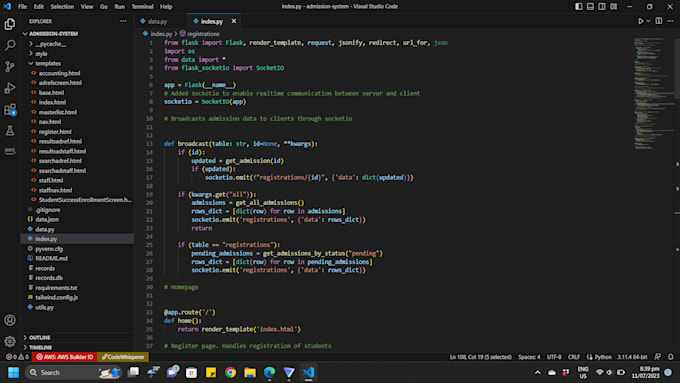
Task: Toggle the bottom panel
Action: pos(590,7)
